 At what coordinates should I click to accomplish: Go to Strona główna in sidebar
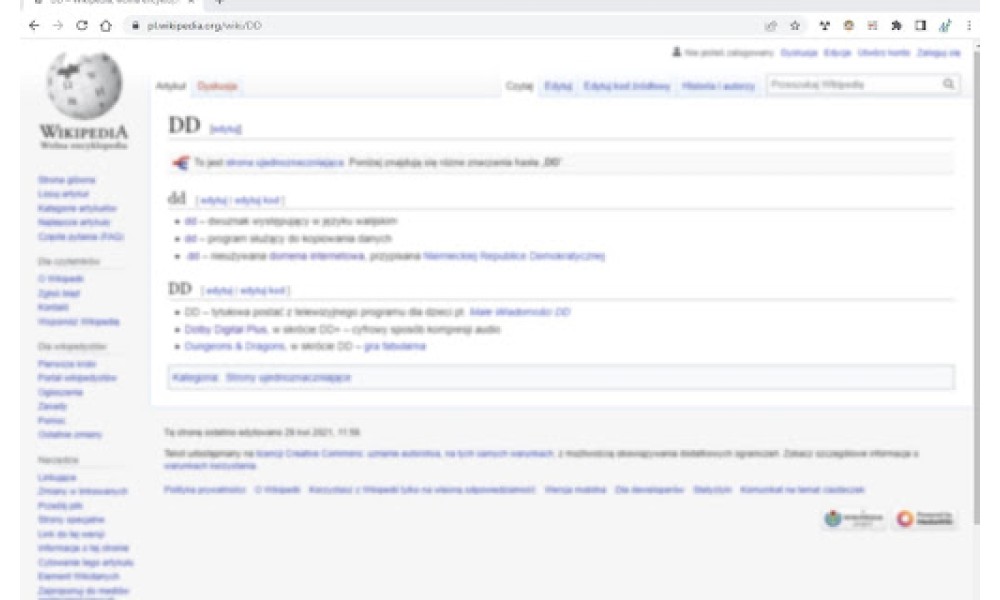coord(66,180)
